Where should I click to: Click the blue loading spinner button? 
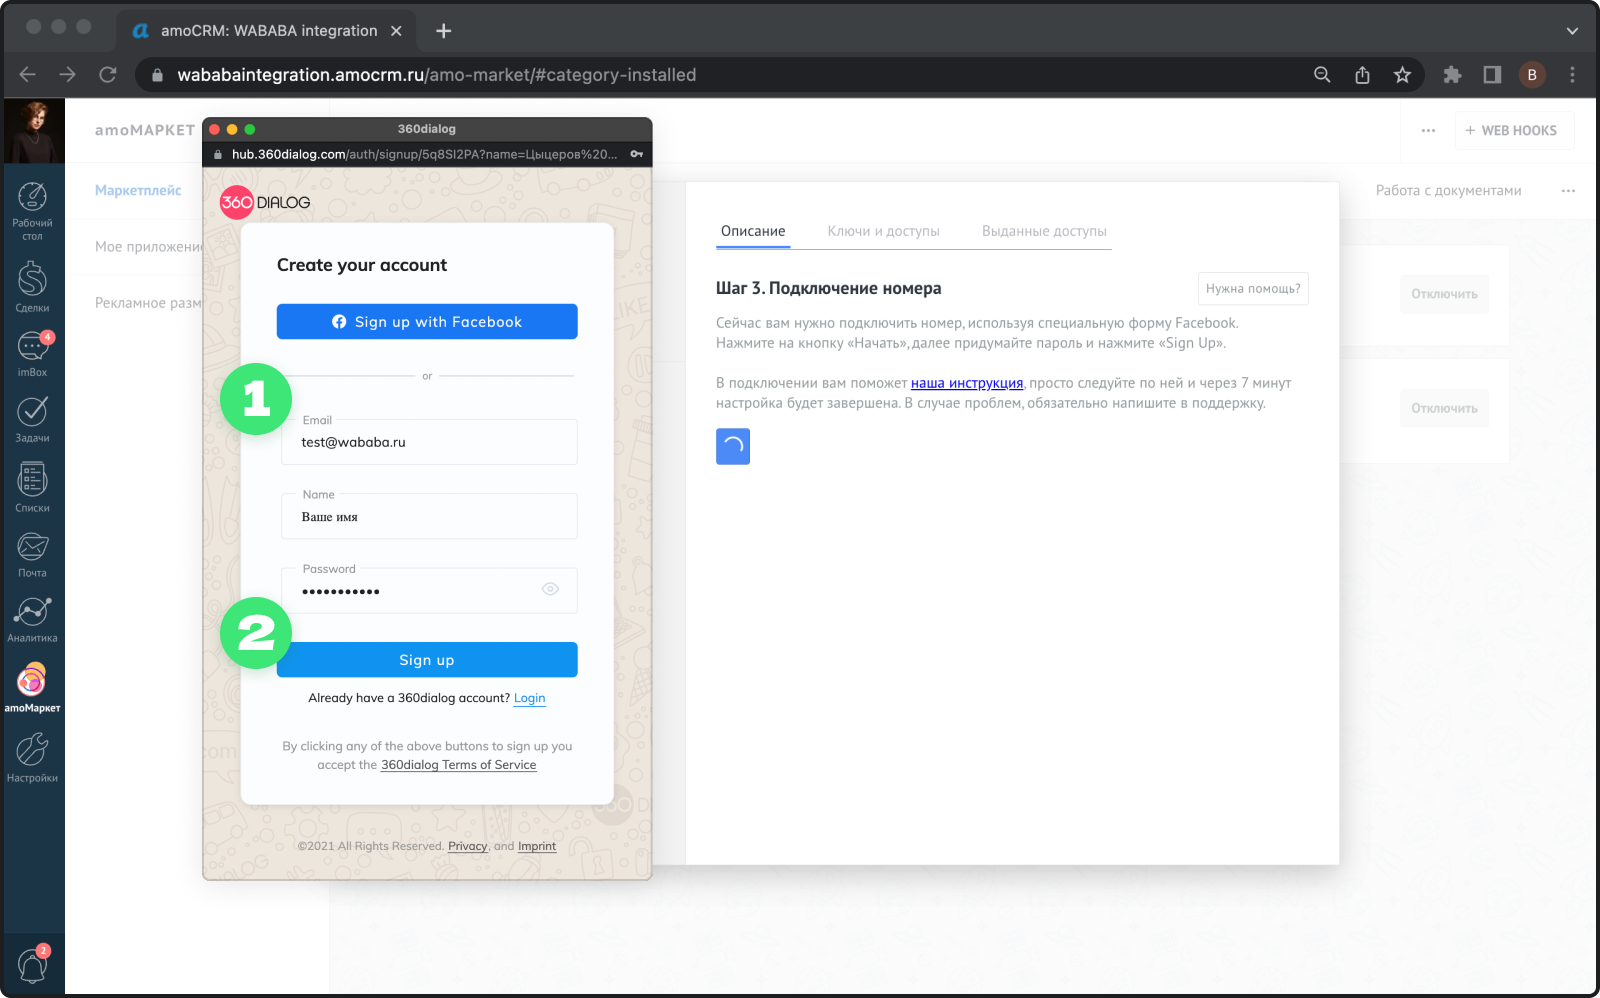click(733, 446)
